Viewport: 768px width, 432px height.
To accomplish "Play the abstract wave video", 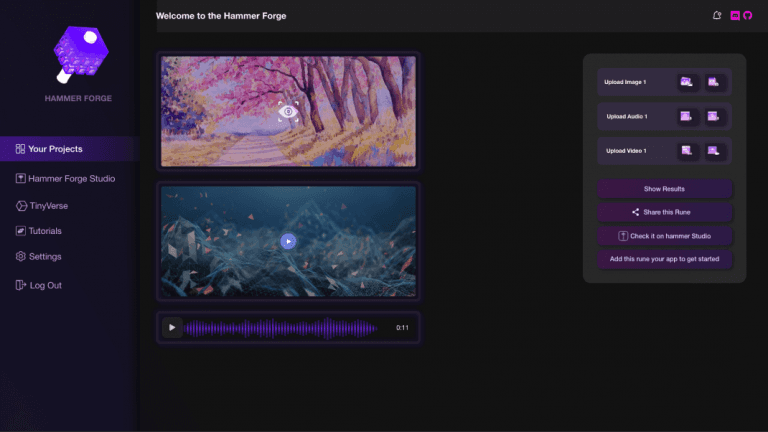I will coord(288,241).
